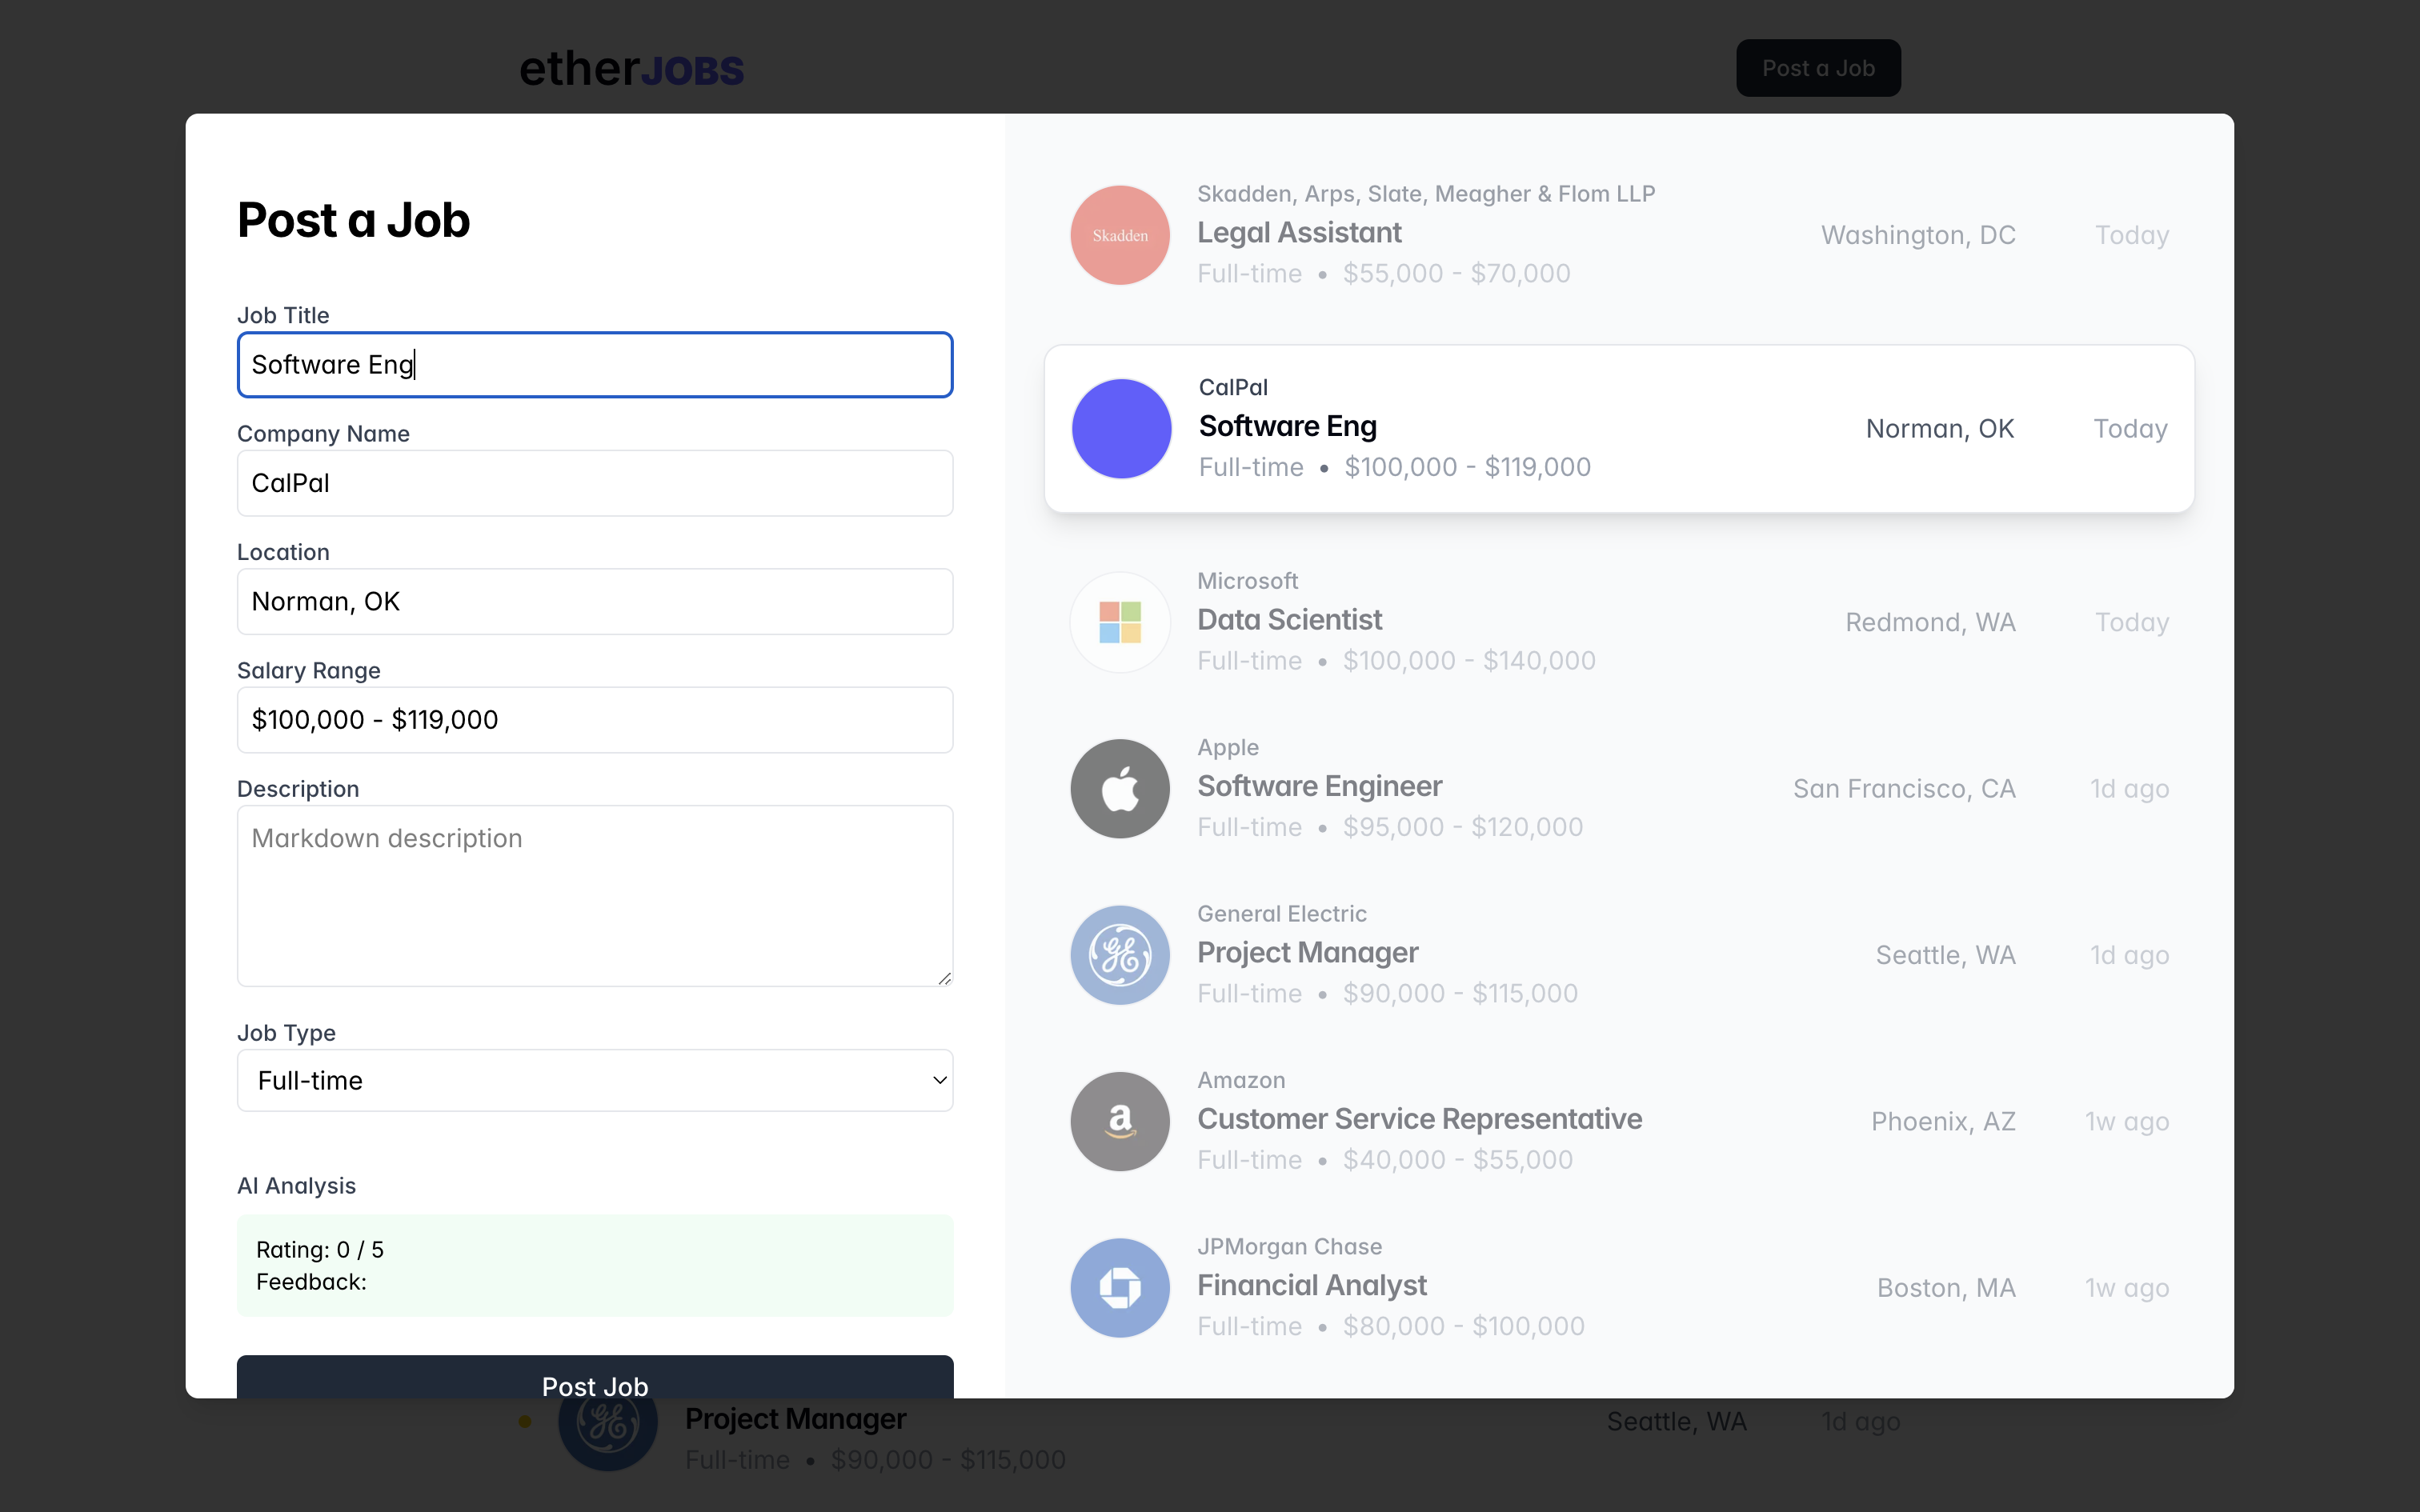Viewport: 2420px width, 1512px height.
Task: Click the JPMorgan Chase logo icon
Action: coord(1120,1288)
